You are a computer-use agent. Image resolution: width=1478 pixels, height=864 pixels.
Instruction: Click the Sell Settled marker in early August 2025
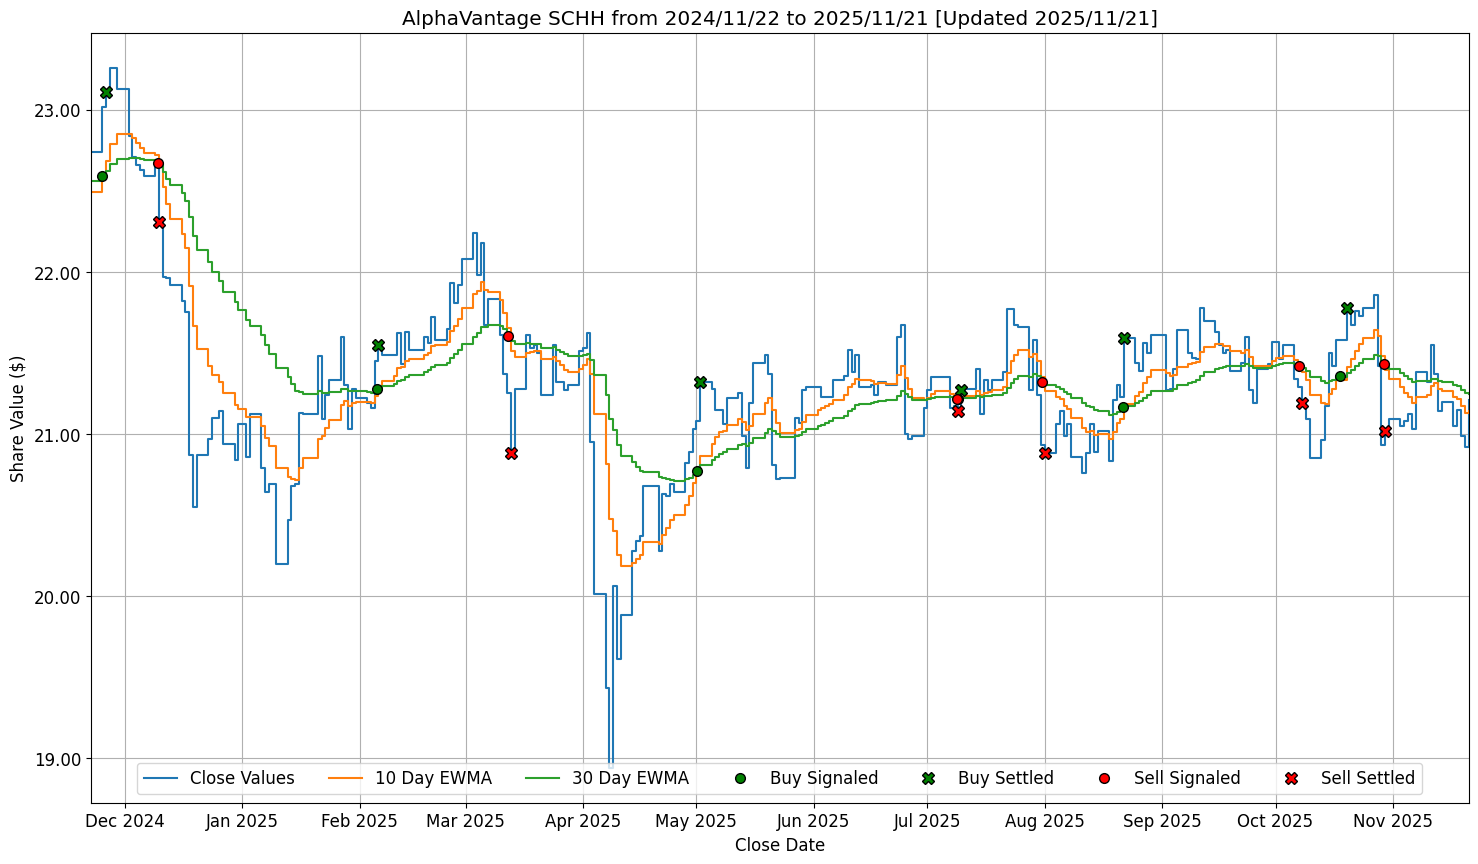point(1045,453)
